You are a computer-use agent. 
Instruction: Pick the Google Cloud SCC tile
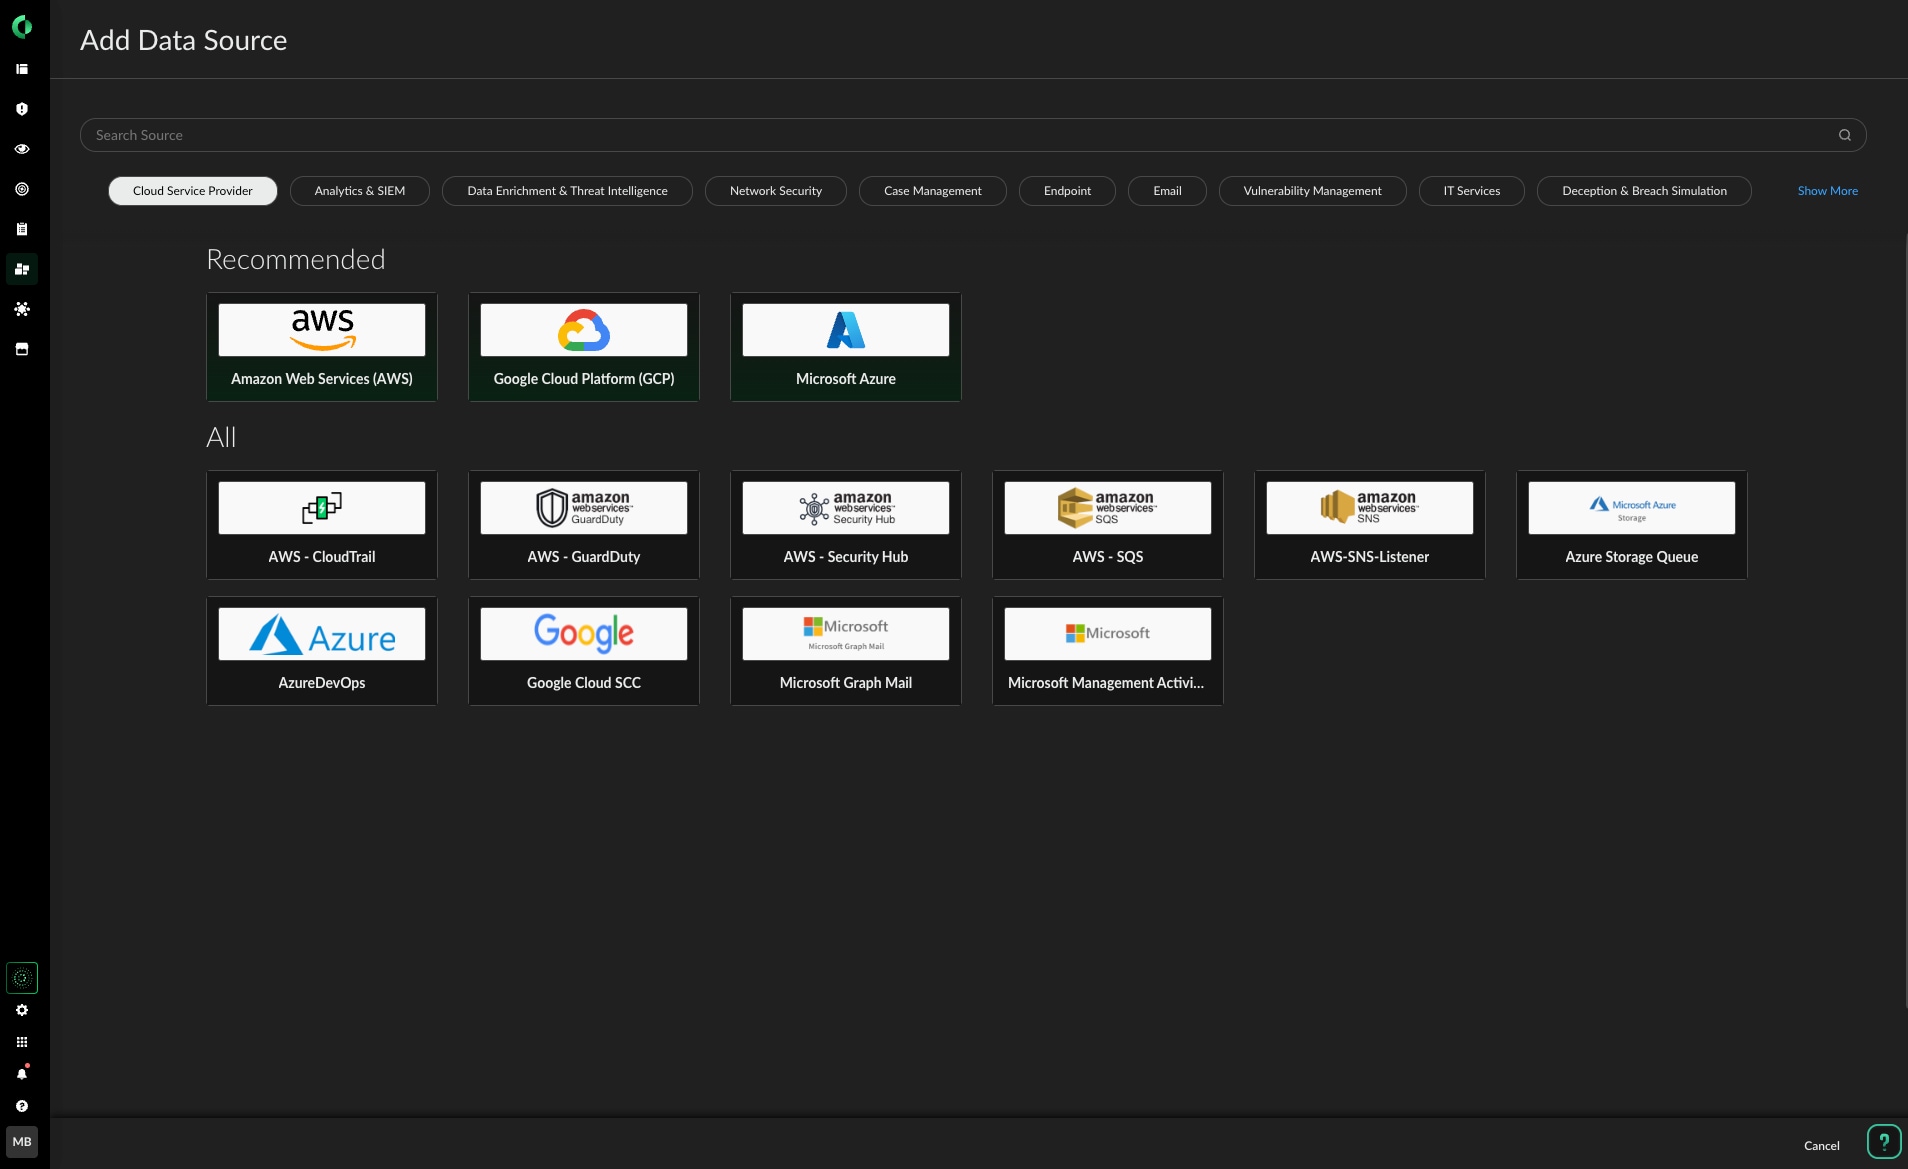584,651
